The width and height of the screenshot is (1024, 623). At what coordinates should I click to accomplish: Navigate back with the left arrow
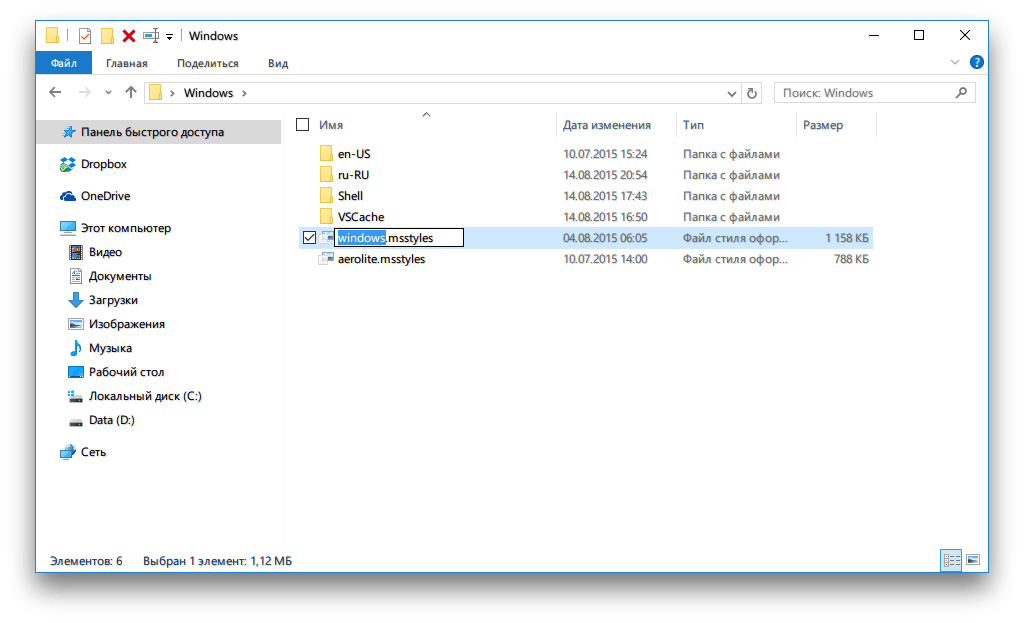coord(56,93)
